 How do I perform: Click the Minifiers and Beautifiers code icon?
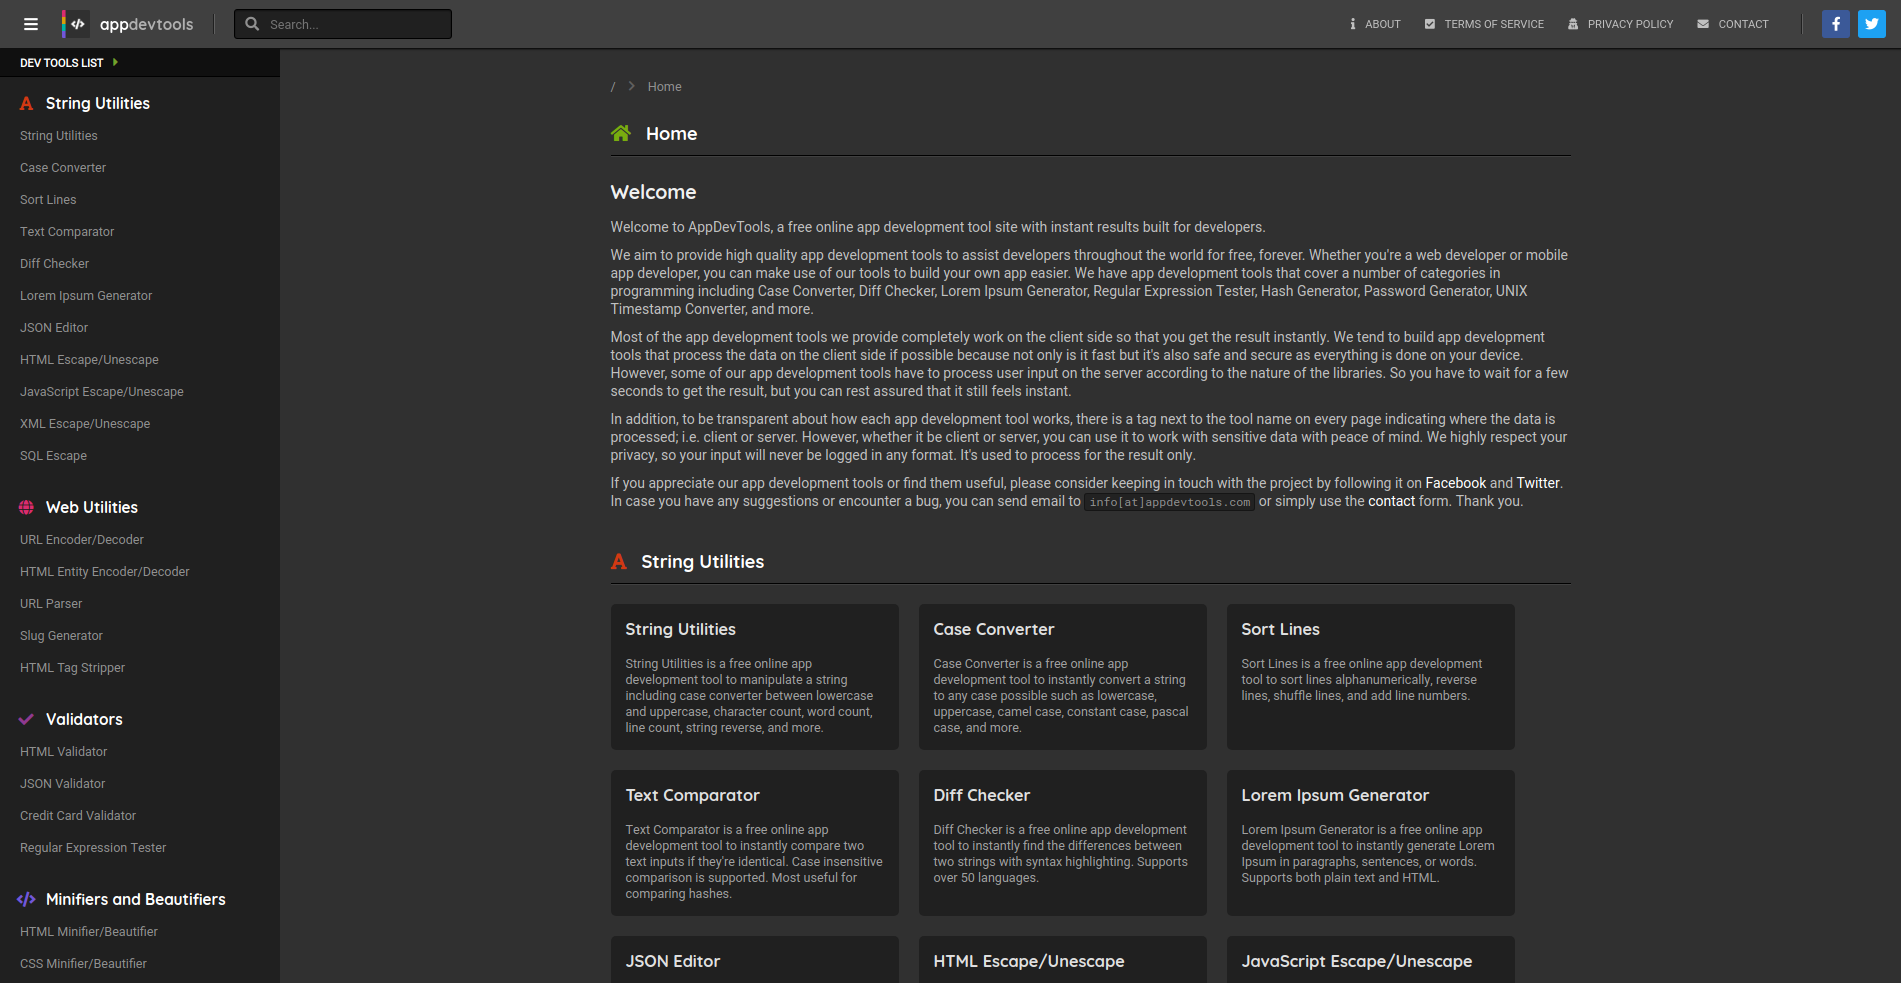pos(27,900)
